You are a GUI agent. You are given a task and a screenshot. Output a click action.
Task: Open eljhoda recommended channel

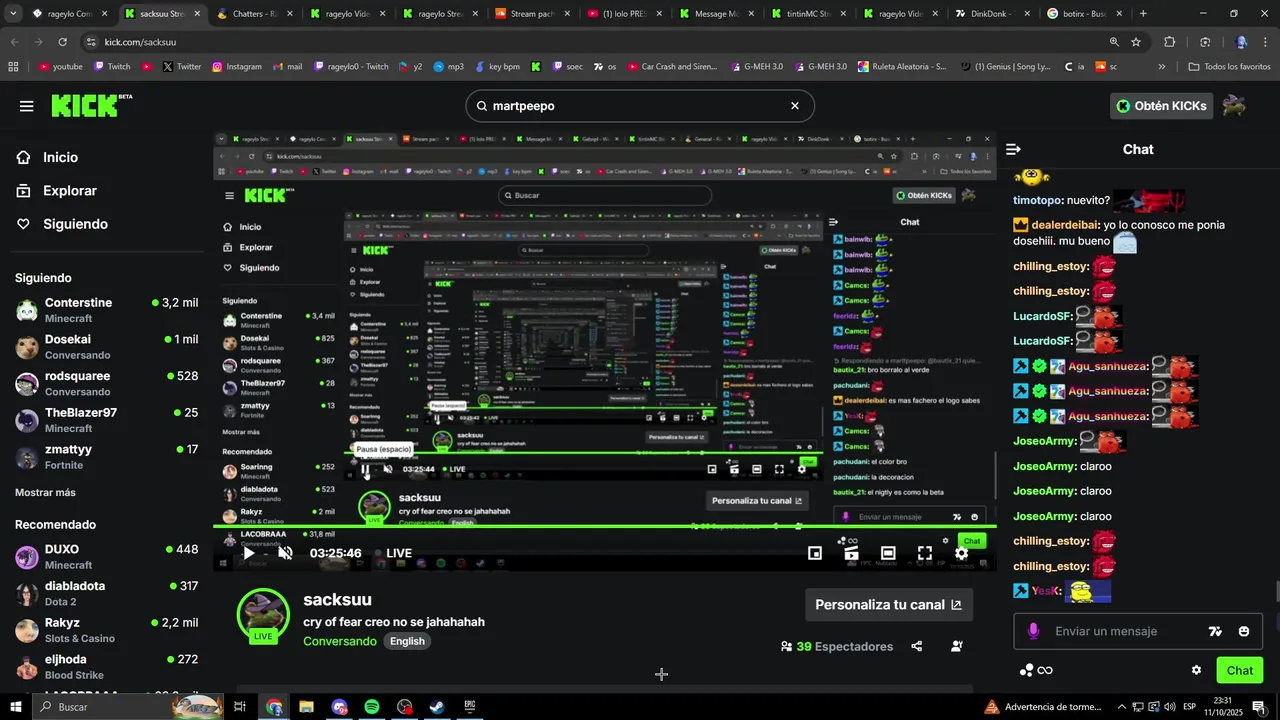(106, 667)
